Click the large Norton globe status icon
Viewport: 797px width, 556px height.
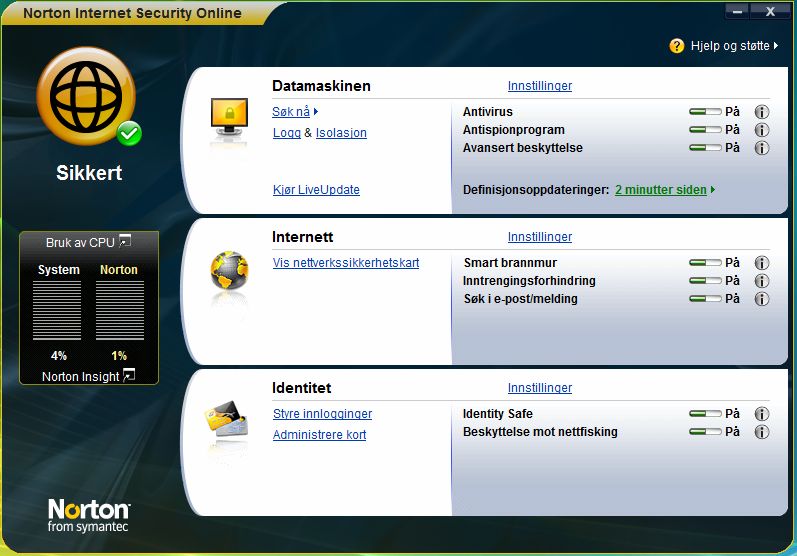86,97
